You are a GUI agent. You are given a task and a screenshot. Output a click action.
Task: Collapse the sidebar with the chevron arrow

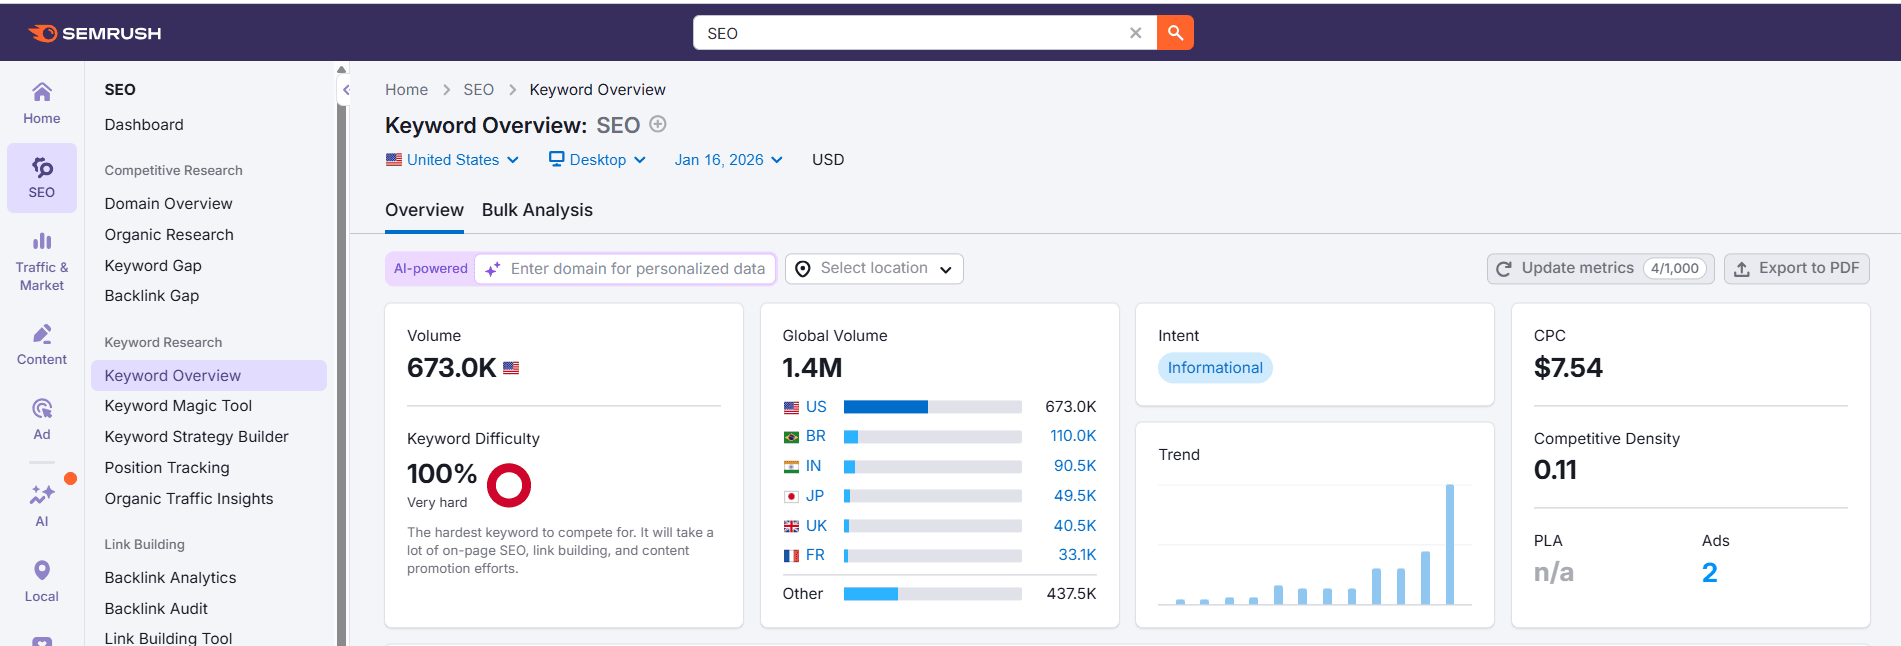point(346,90)
